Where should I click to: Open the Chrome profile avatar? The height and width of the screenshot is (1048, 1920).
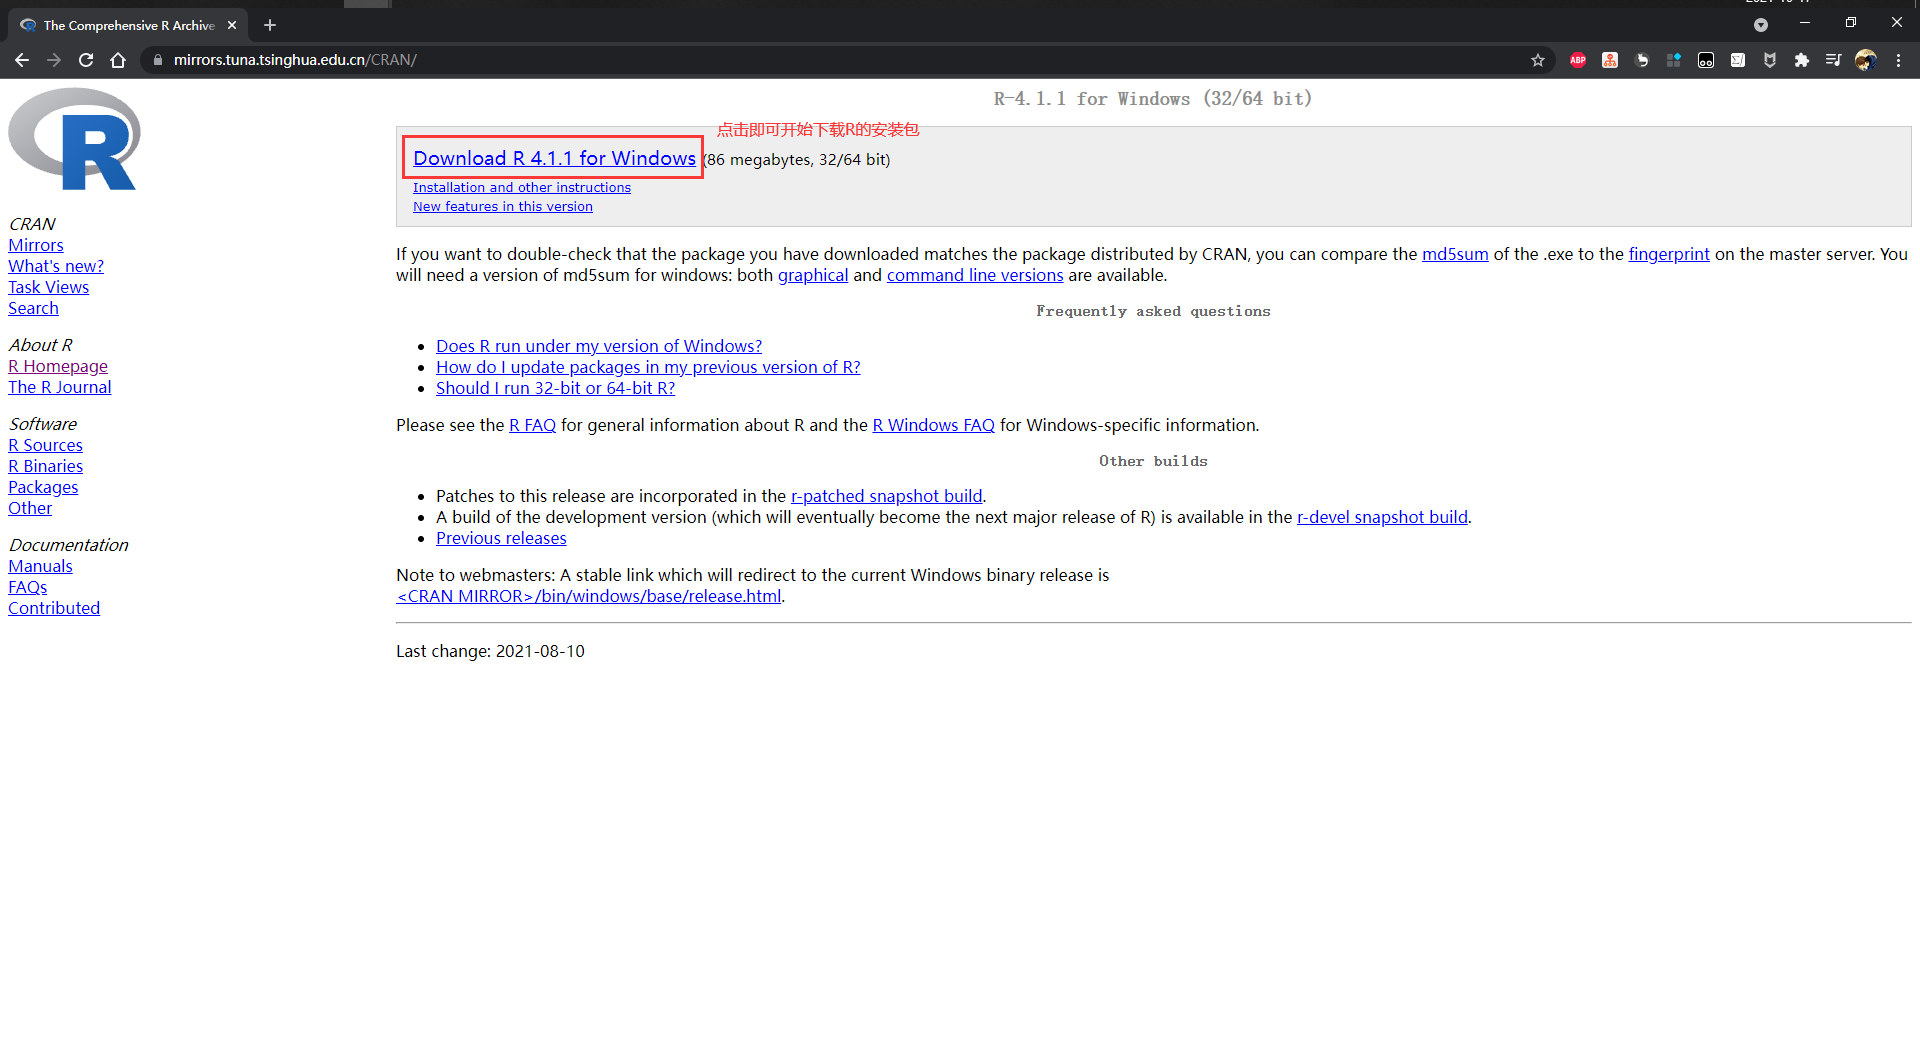(1865, 60)
